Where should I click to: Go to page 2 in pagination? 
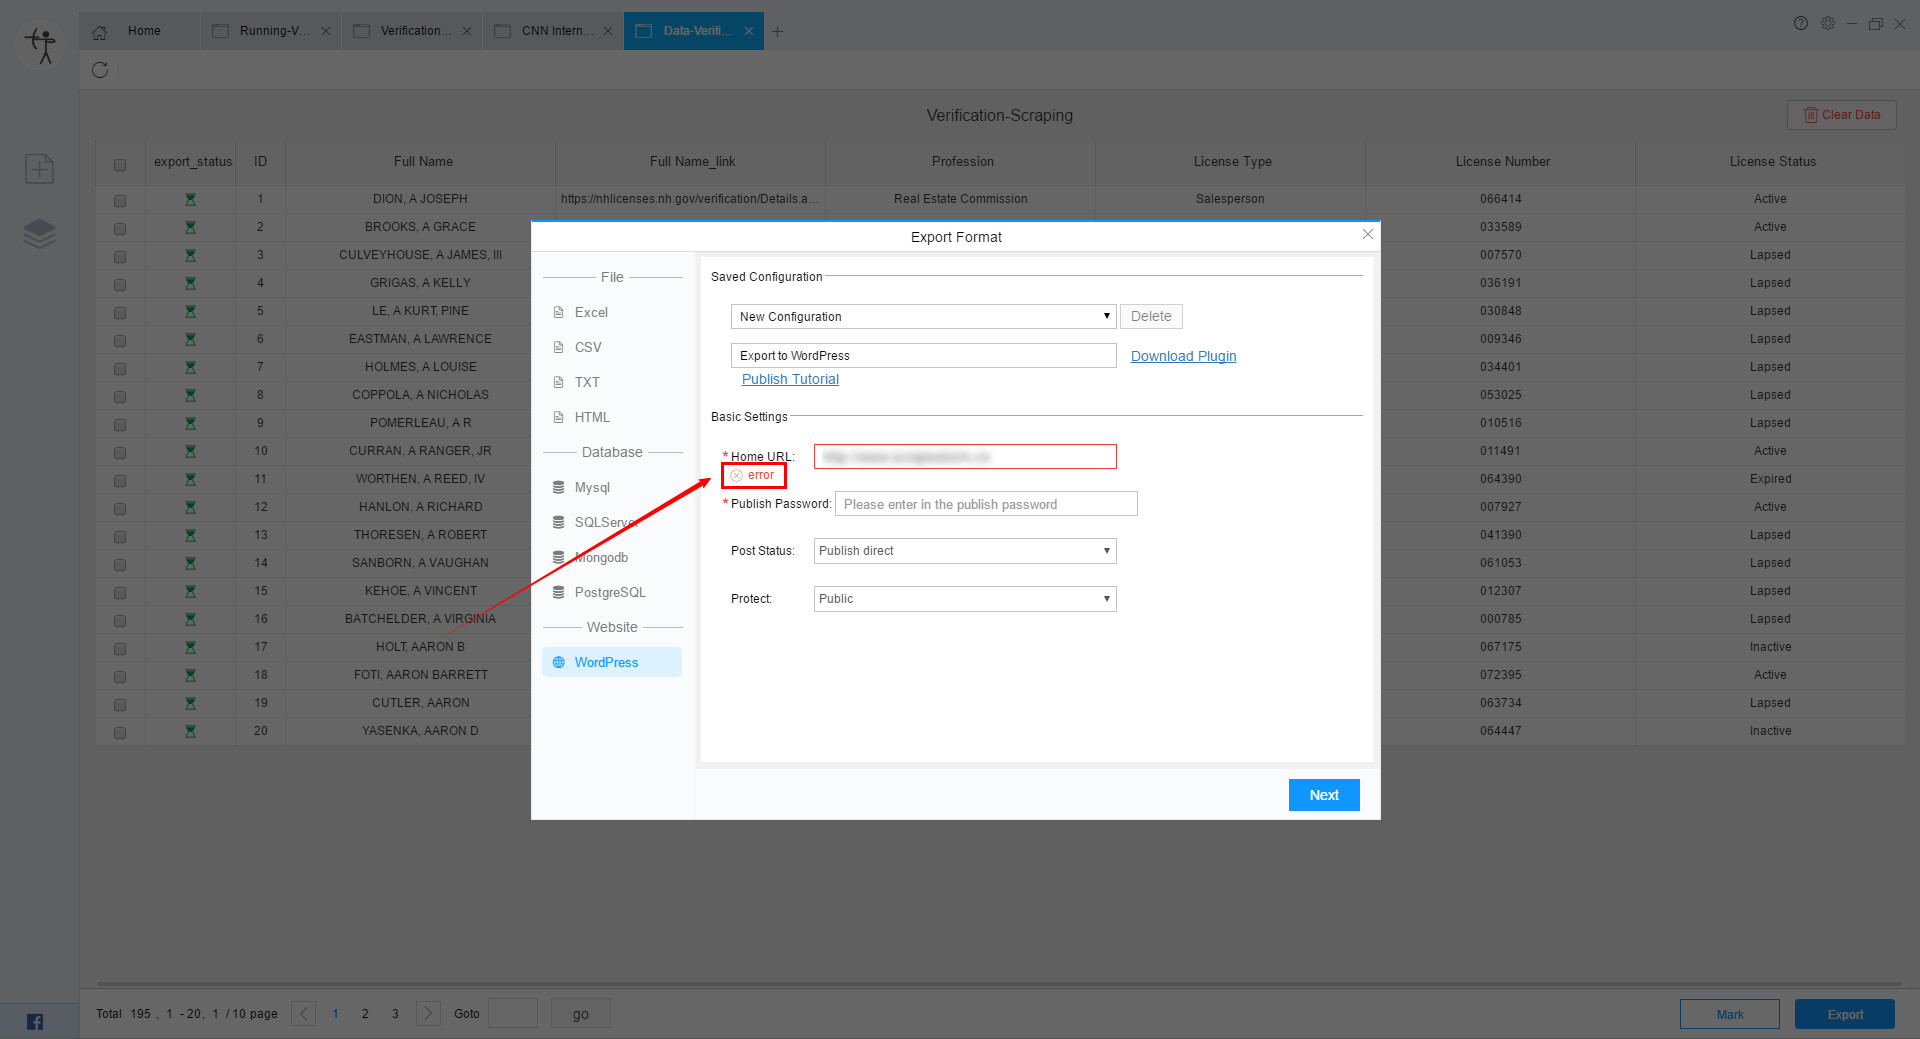point(365,1014)
